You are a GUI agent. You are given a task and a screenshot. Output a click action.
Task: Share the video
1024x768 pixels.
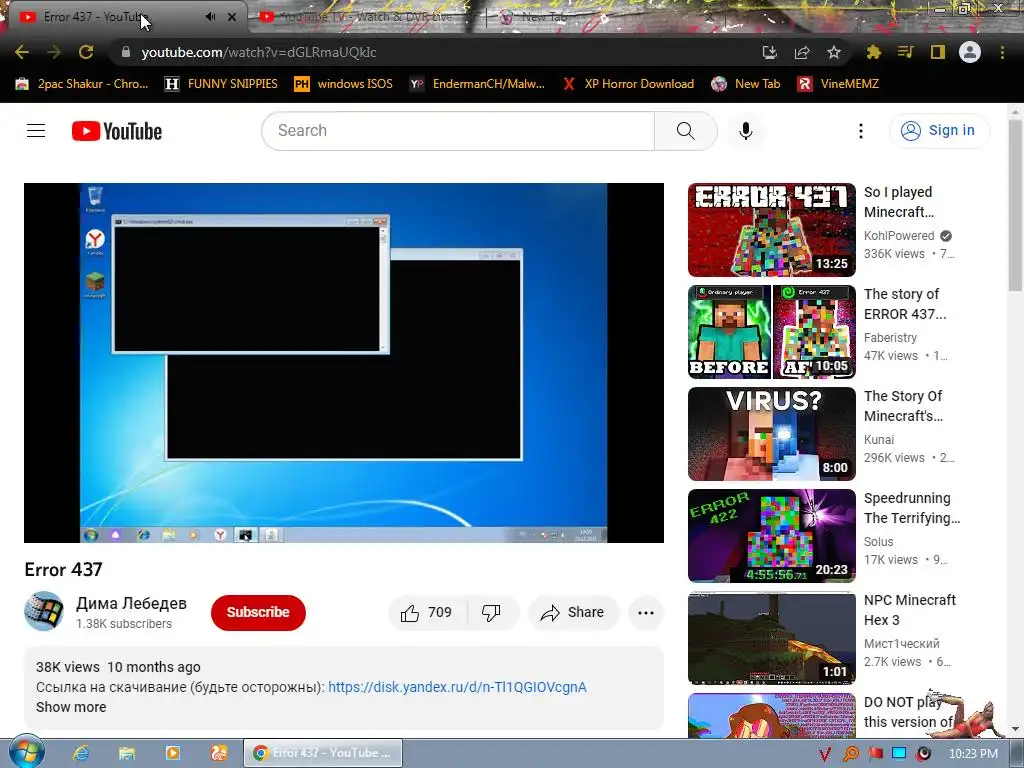[573, 613]
